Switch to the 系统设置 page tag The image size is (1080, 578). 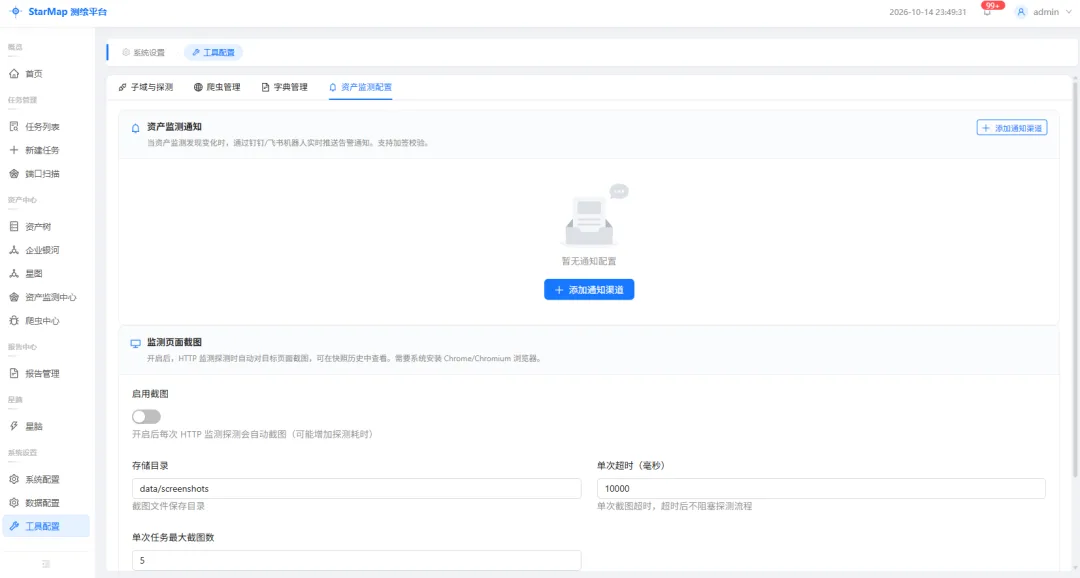coord(143,52)
